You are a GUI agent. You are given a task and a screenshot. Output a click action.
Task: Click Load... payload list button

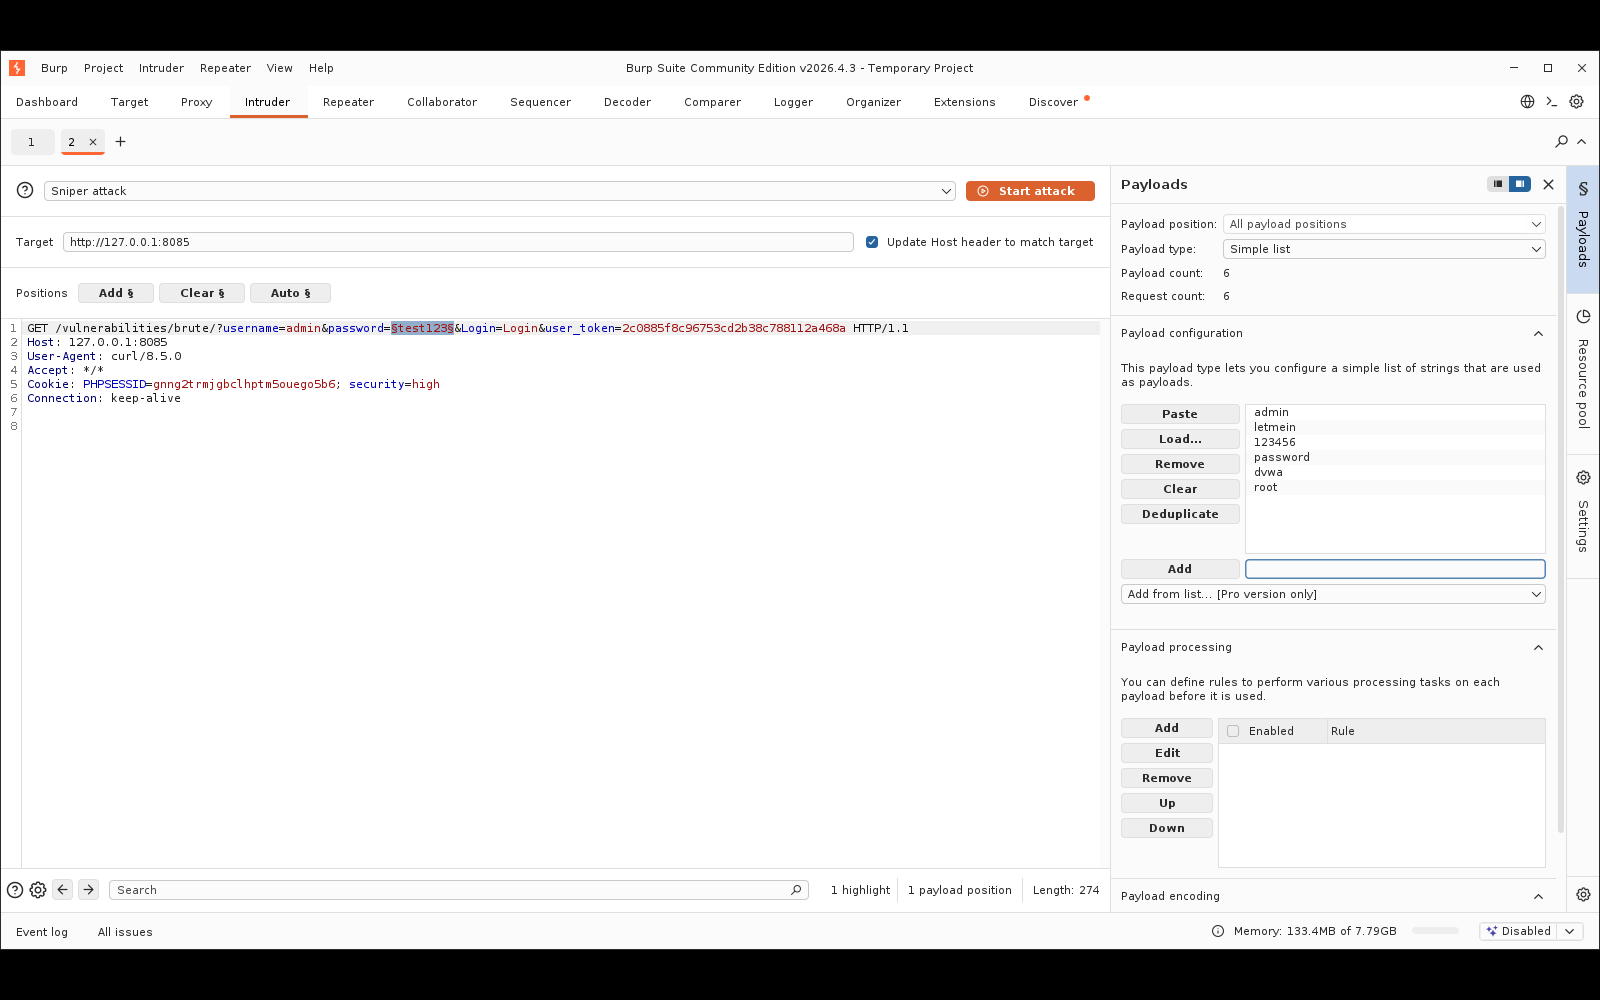(x=1180, y=439)
